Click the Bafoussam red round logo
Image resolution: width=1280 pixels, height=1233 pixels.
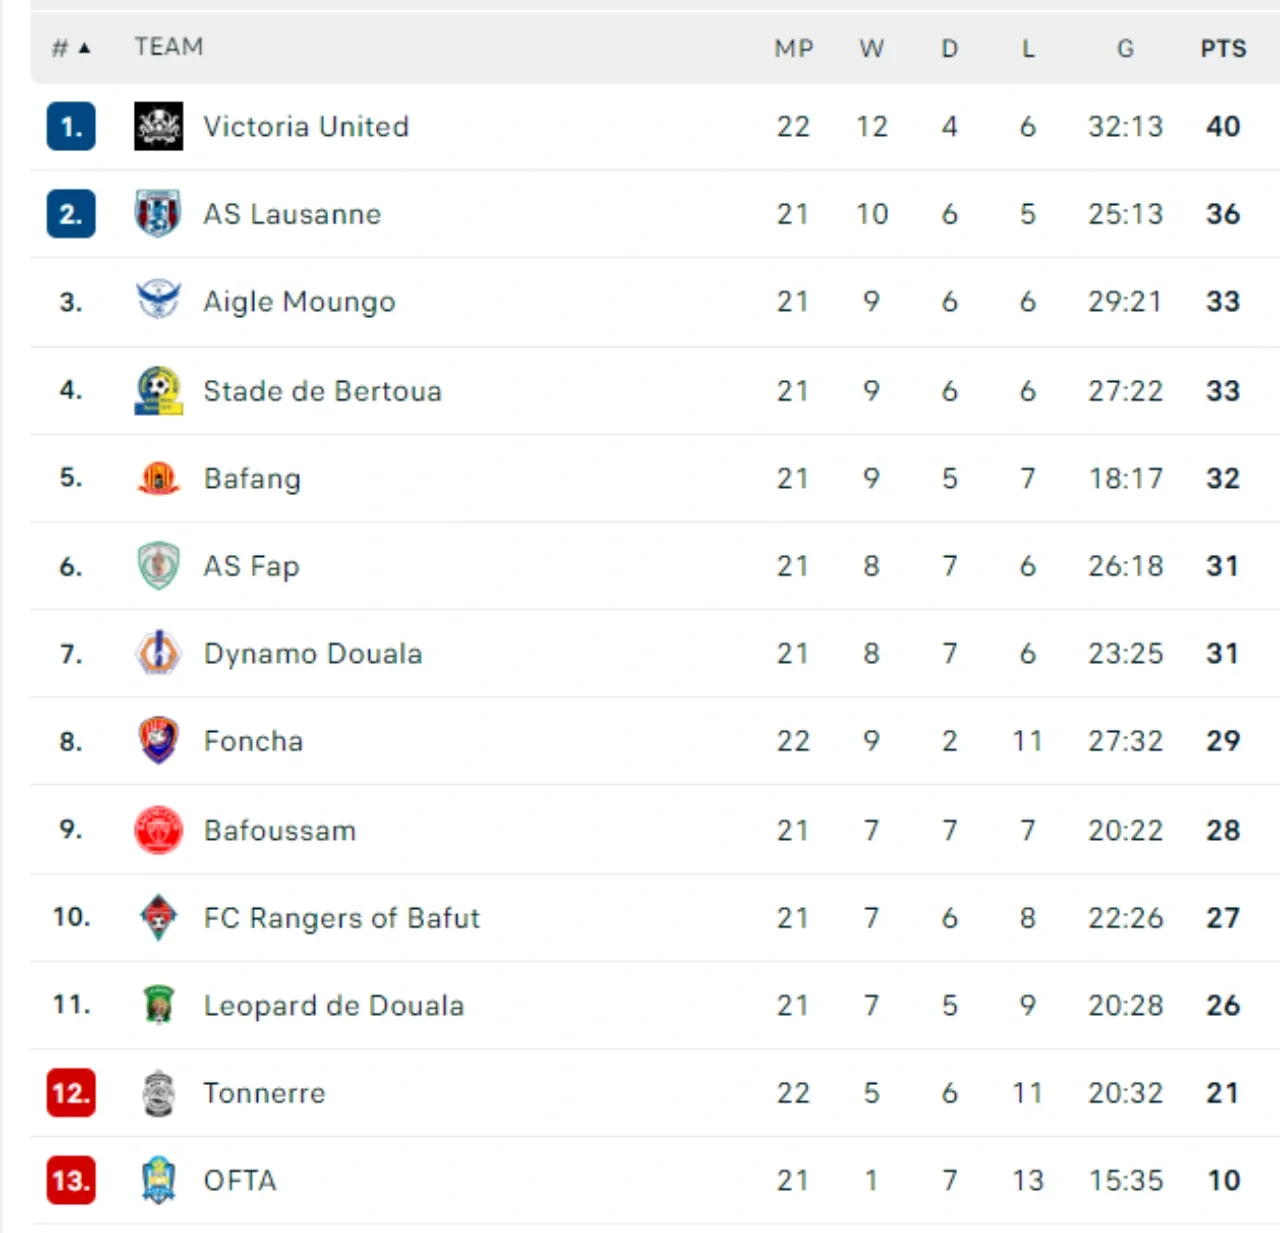(x=158, y=830)
